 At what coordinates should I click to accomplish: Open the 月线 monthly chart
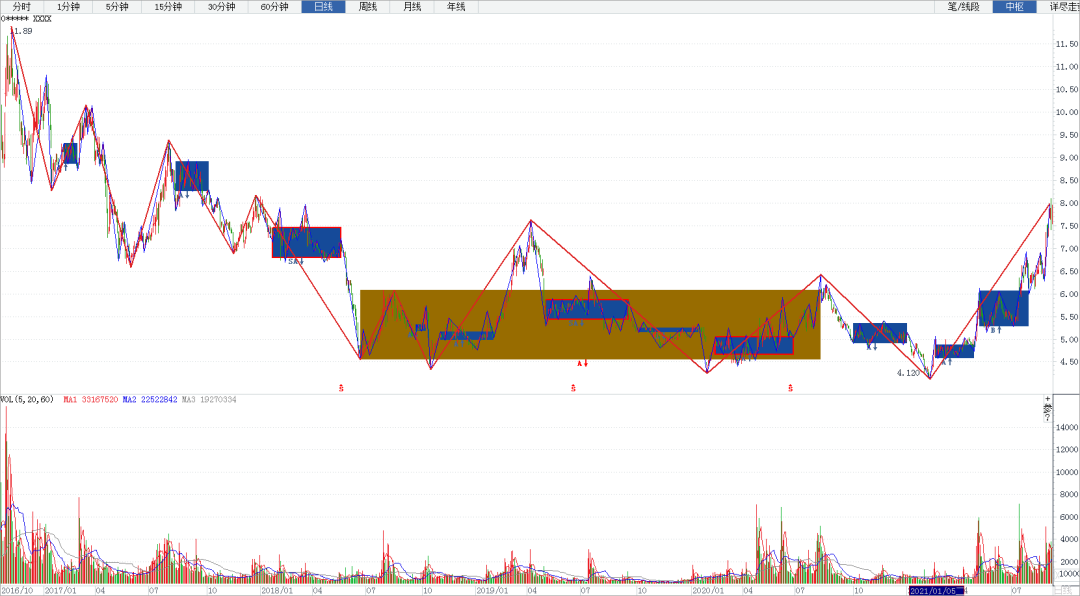click(412, 7)
